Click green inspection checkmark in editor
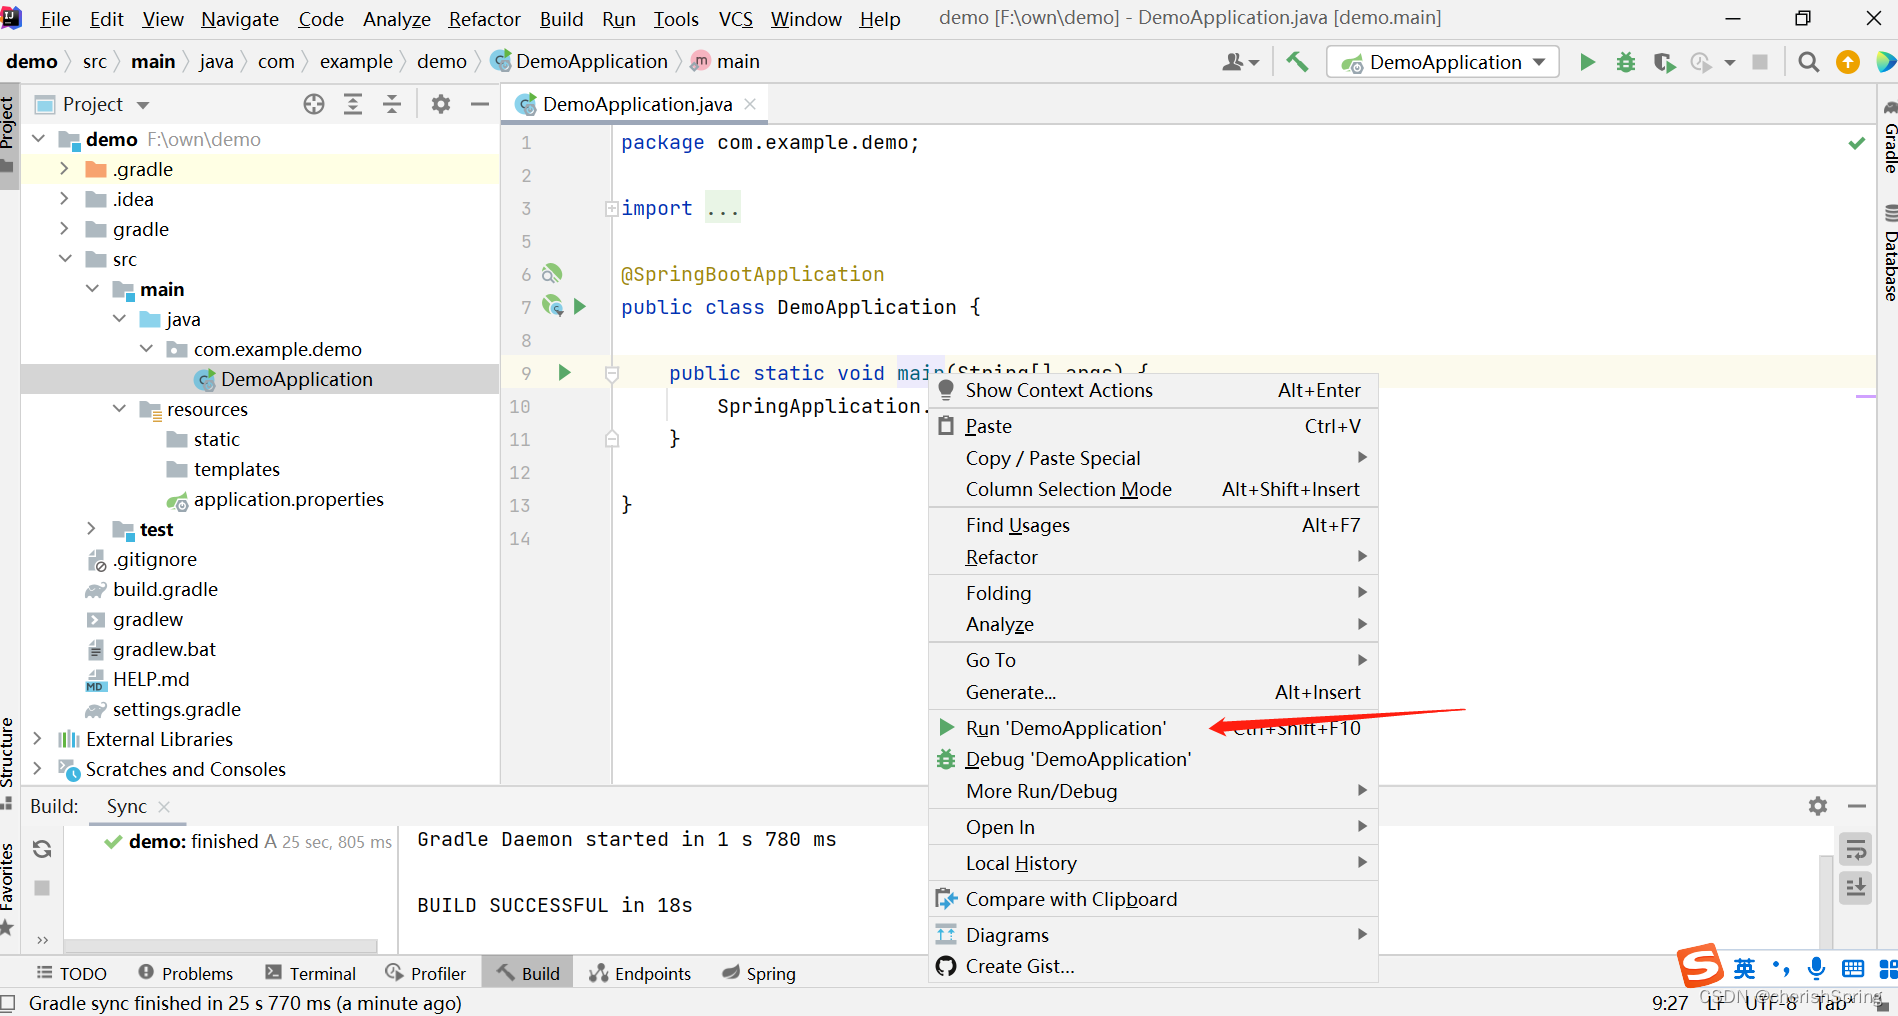1898x1016 pixels. [x=1856, y=143]
